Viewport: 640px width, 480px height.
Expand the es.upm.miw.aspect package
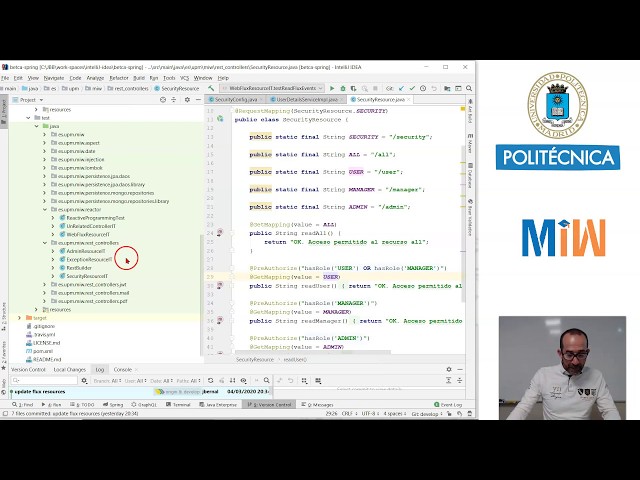click(45, 143)
